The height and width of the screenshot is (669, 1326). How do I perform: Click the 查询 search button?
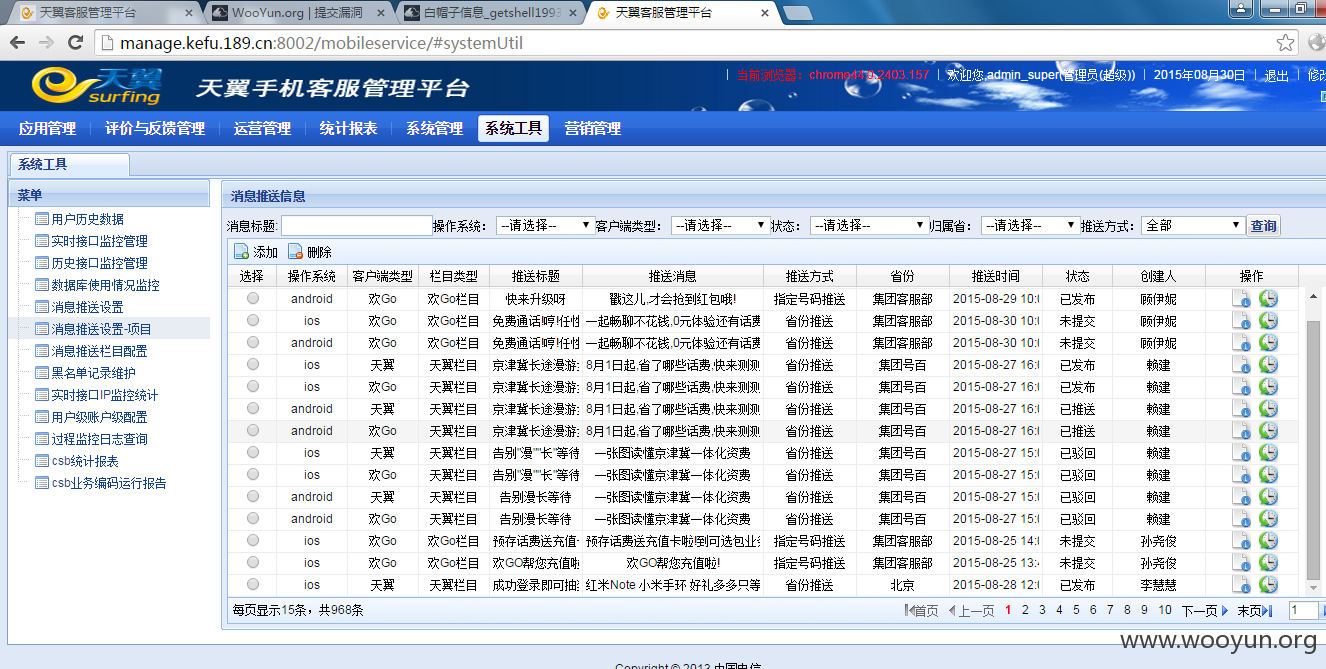[x=1263, y=226]
